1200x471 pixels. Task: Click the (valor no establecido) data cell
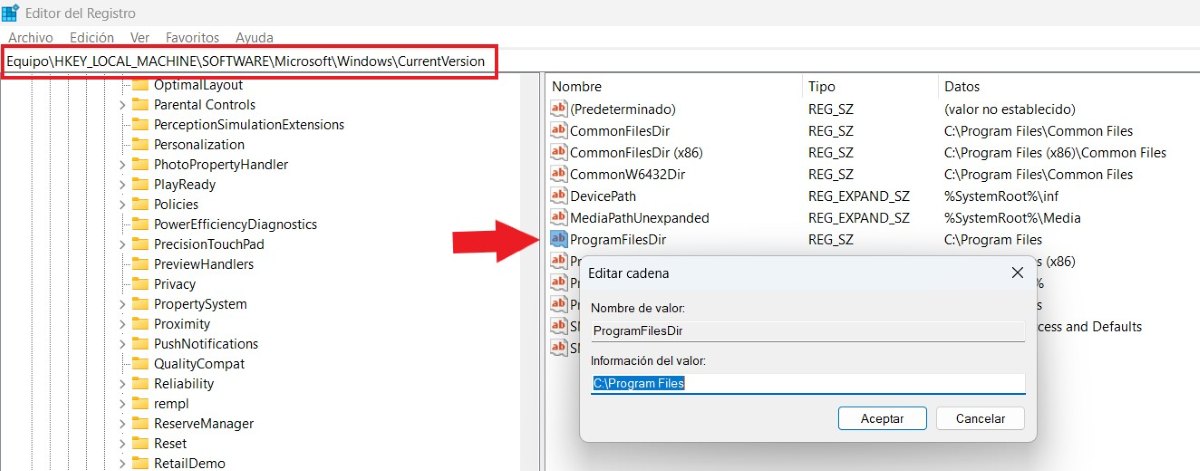[1009, 109]
